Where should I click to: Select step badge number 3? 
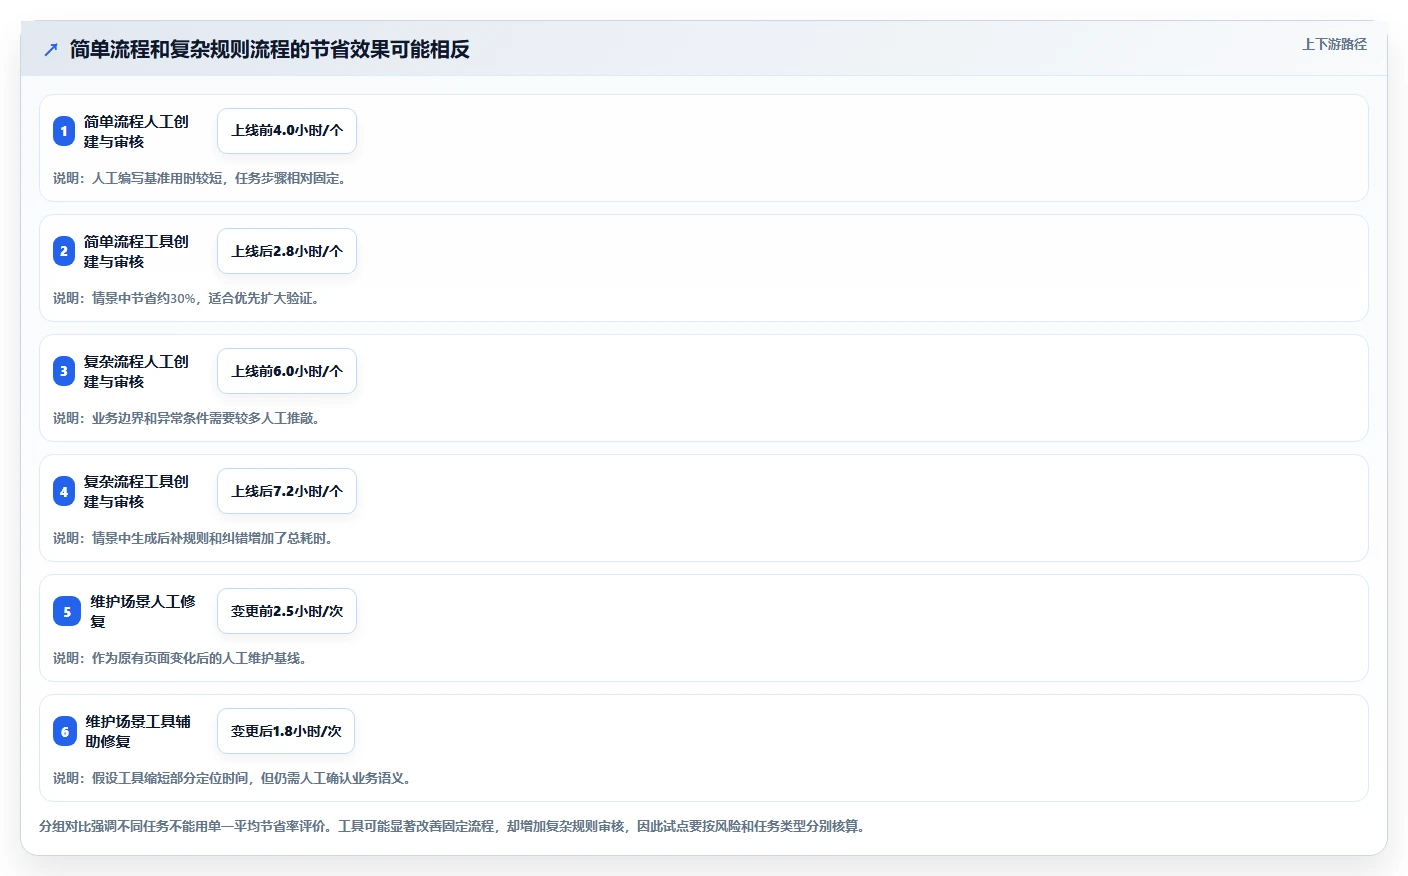tap(64, 371)
